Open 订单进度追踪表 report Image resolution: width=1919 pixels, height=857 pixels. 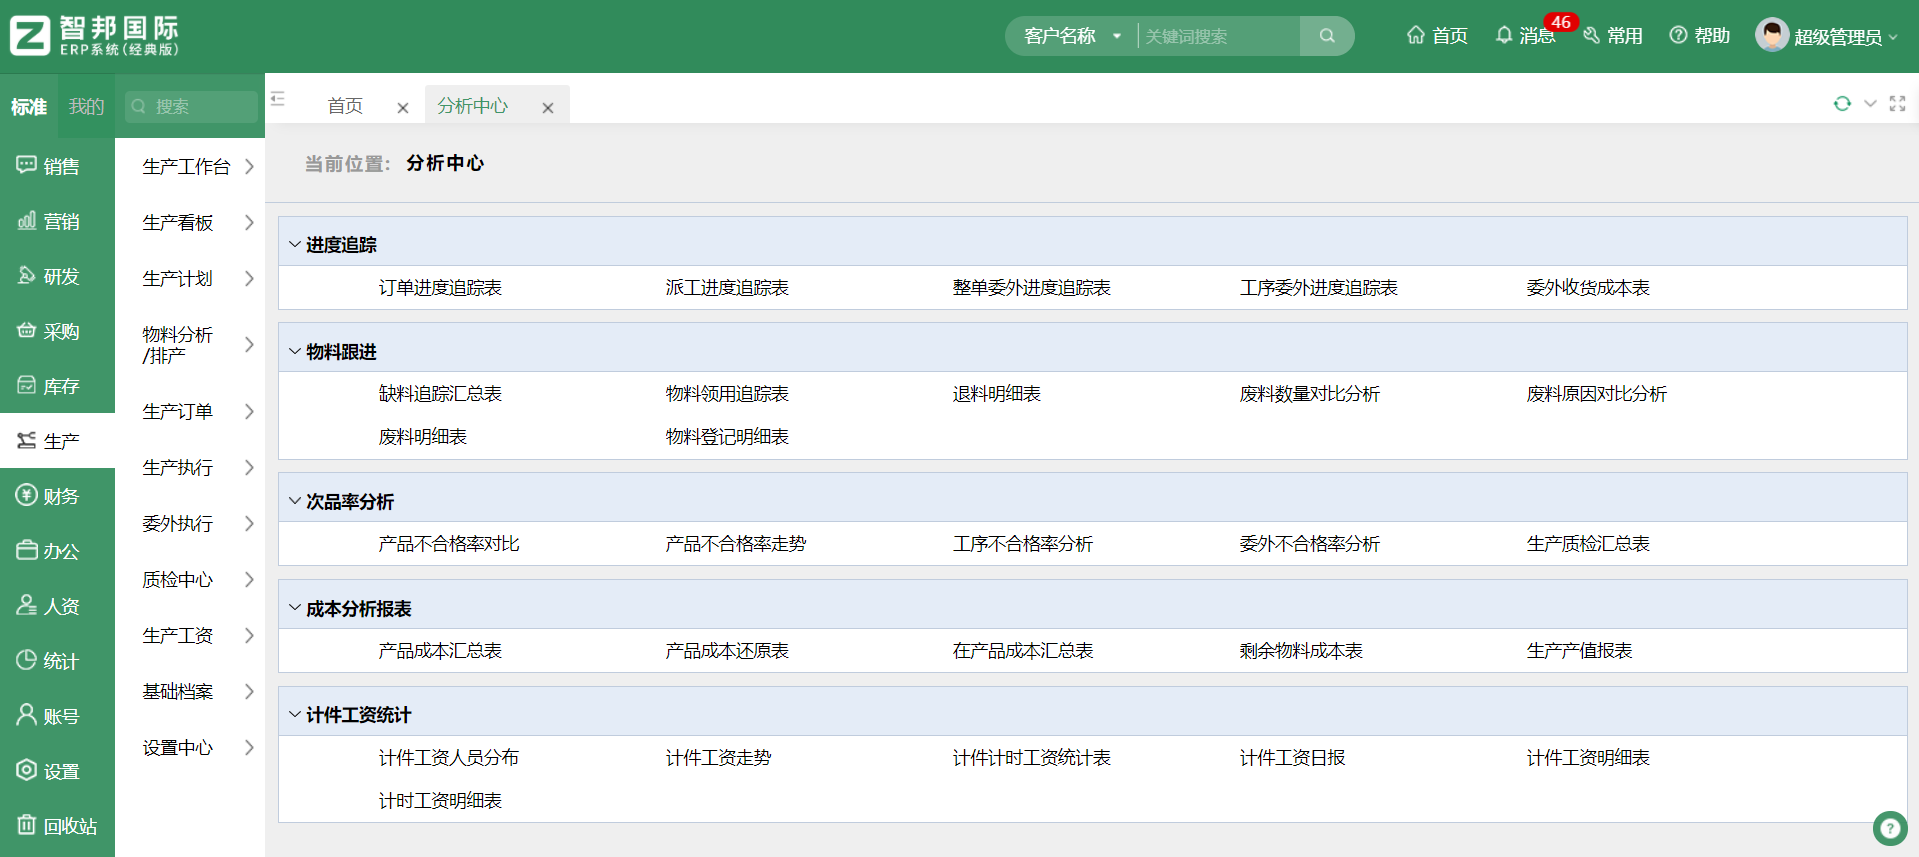point(440,288)
